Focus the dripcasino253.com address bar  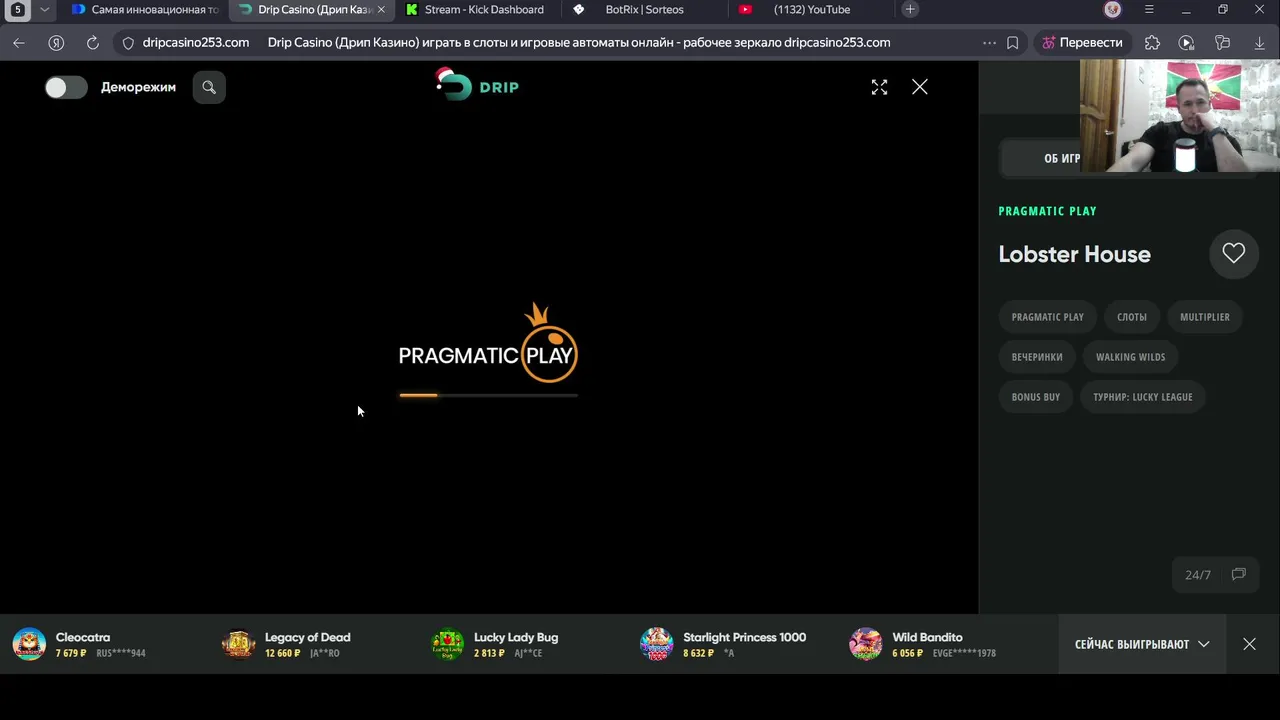click(196, 43)
